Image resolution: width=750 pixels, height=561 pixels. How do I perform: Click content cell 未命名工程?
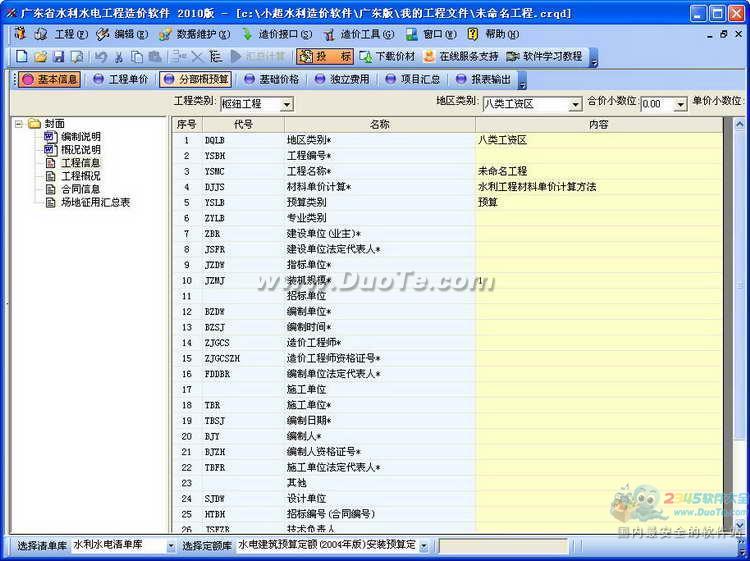point(599,171)
